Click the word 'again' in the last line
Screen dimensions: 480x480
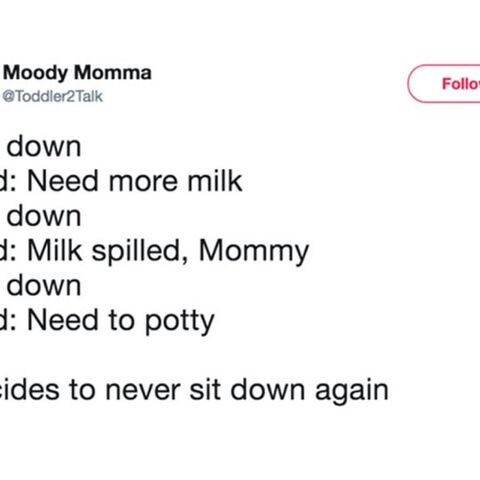pos(352,393)
